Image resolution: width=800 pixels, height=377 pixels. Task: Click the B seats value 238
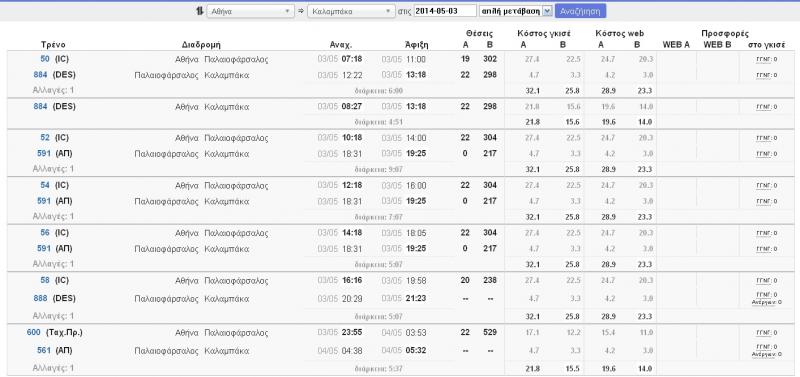click(490, 280)
